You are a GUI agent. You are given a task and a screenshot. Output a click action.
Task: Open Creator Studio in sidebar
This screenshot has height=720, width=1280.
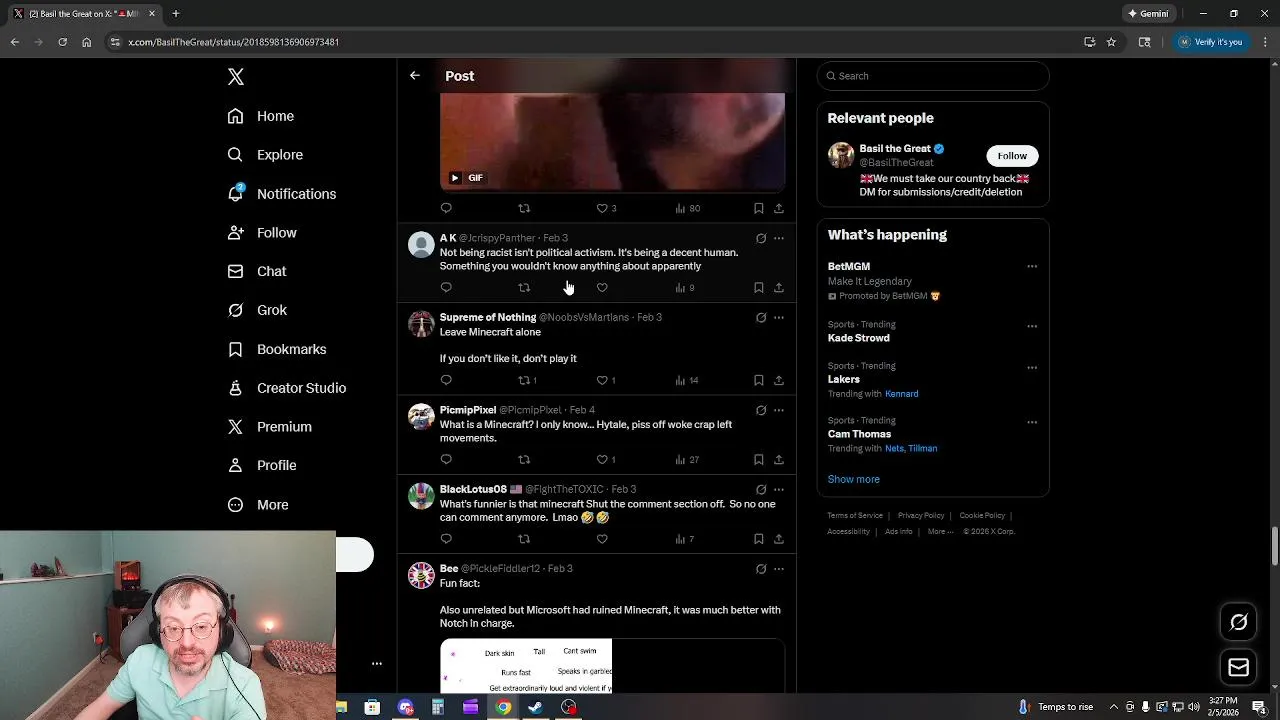(286, 388)
